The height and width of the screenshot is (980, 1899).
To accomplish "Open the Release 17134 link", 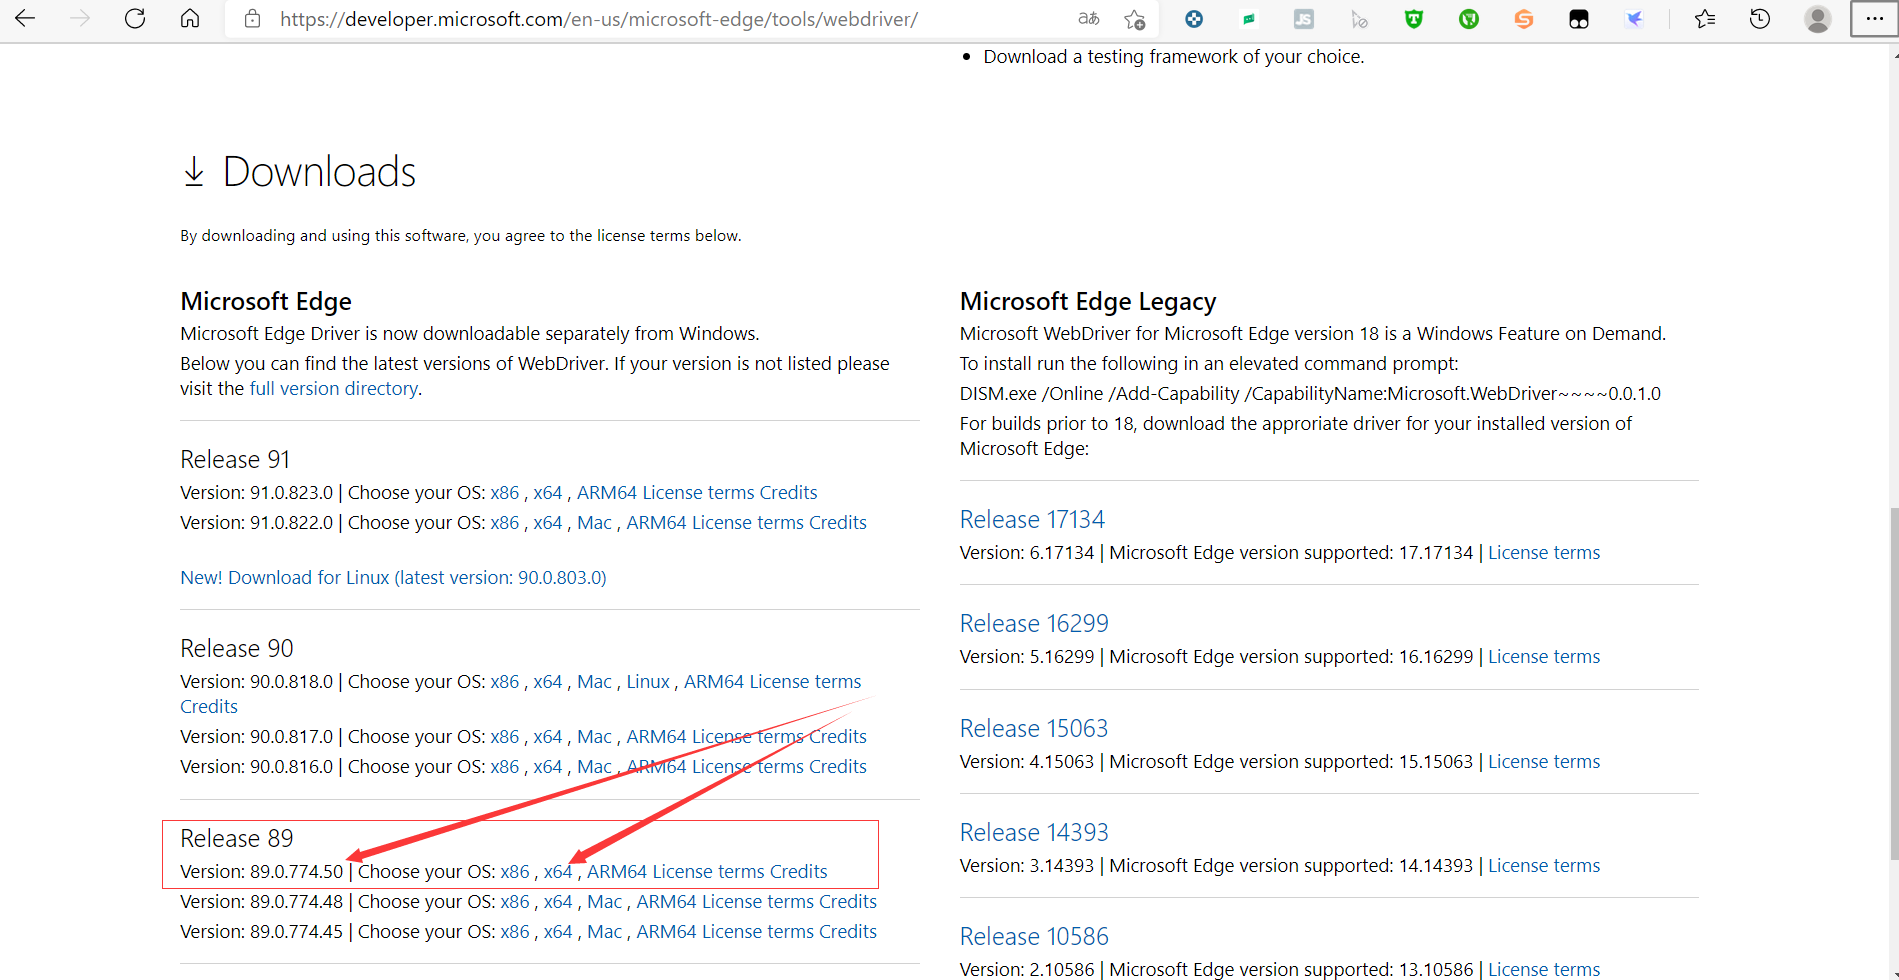I will [x=1032, y=519].
